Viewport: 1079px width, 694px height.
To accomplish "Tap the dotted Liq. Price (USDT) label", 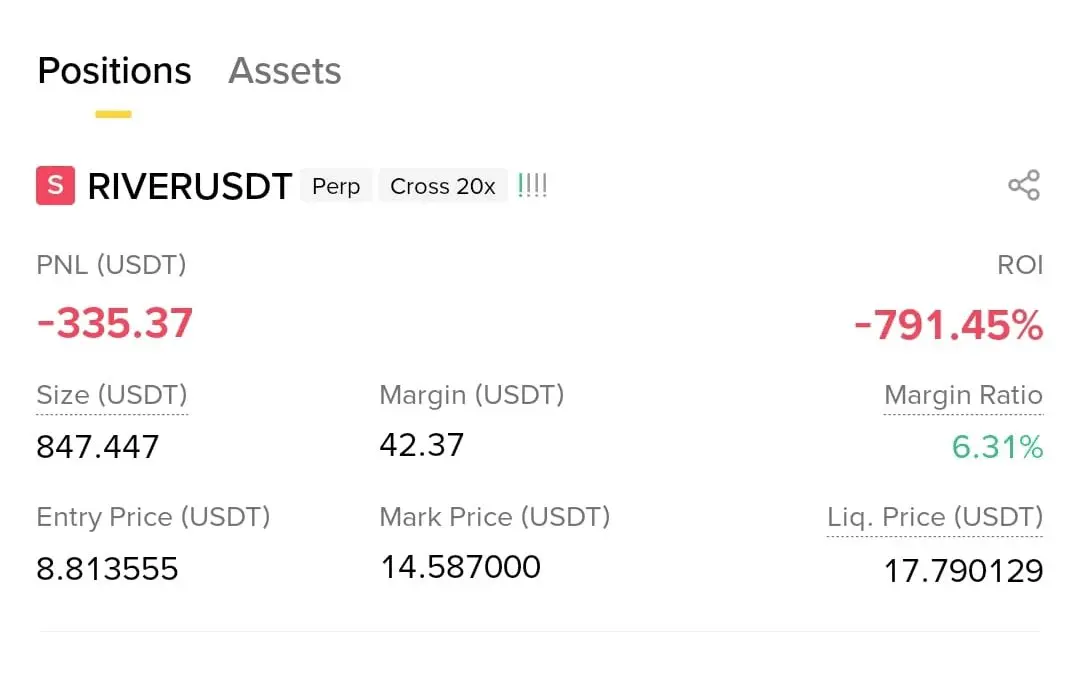I will [934, 517].
